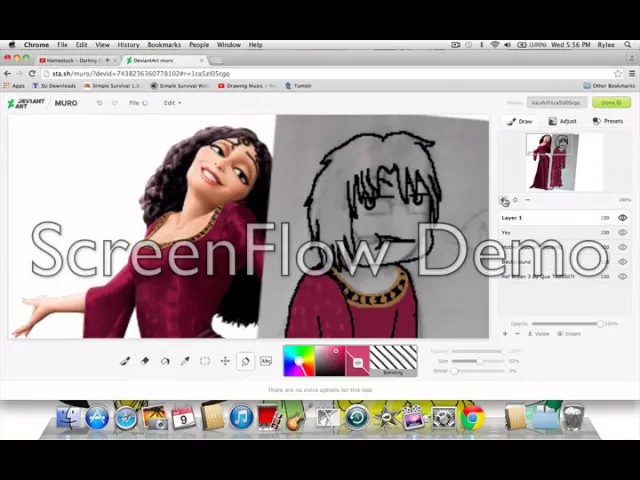Delete layer with the minus button
Image resolution: width=640 pixels, height=480 pixels.
(x=518, y=334)
